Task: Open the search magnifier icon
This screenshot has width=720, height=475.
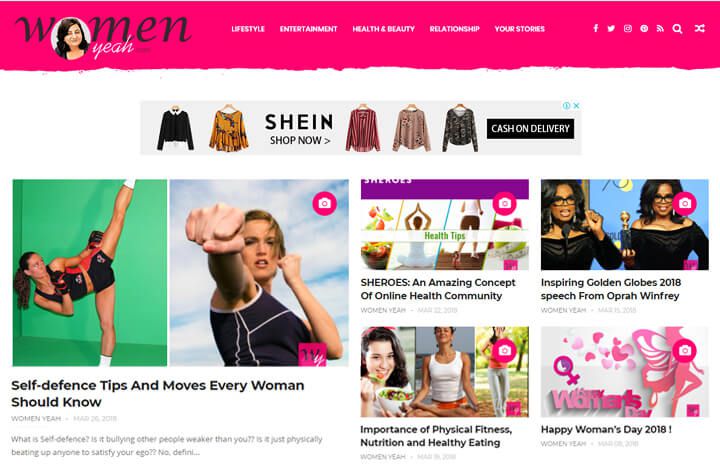Action: click(x=677, y=28)
